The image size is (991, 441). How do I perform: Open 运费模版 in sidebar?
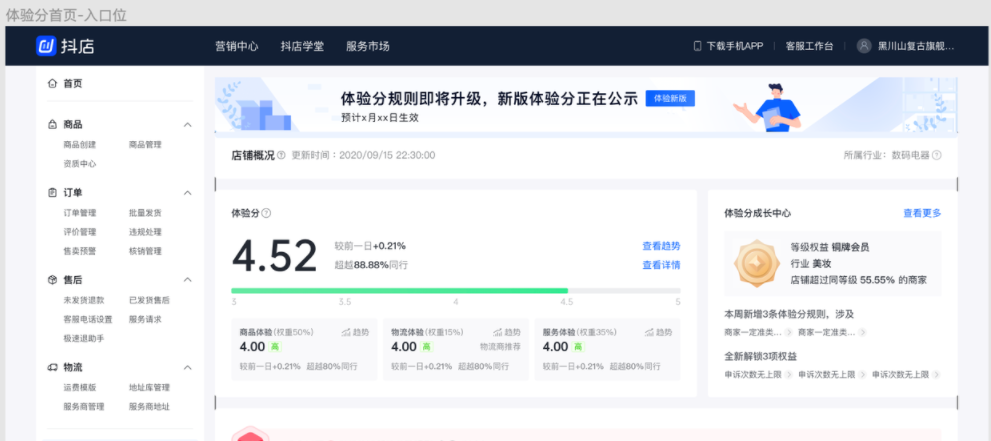coord(80,387)
